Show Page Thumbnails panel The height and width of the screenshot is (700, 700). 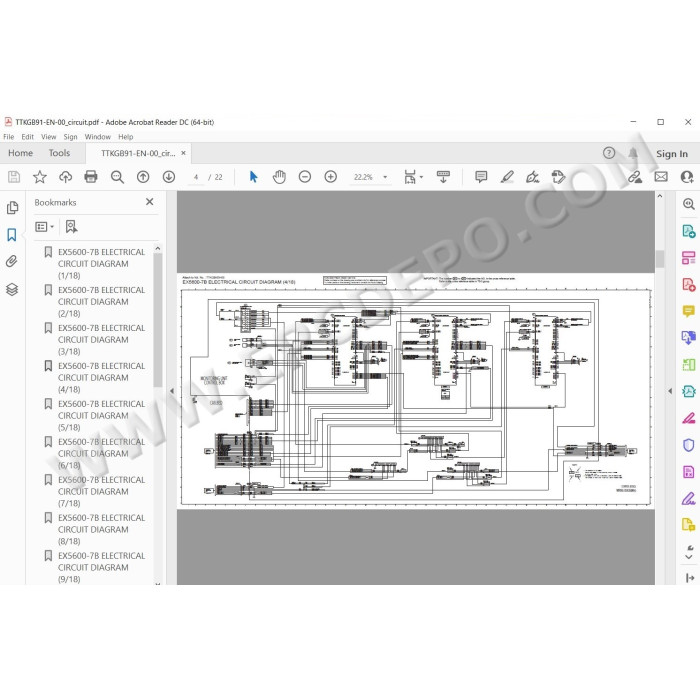point(12,208)
